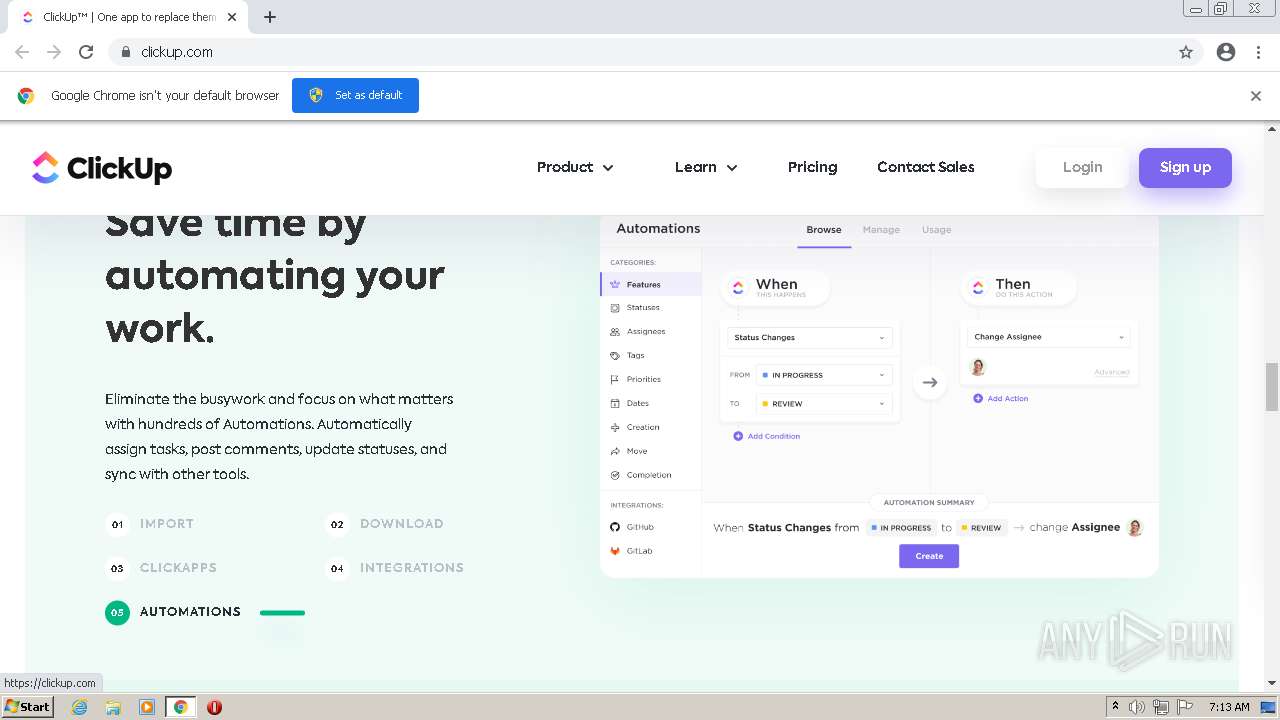
Task: Open Internet Explorer from the taskbar
Action: (80, 707)
